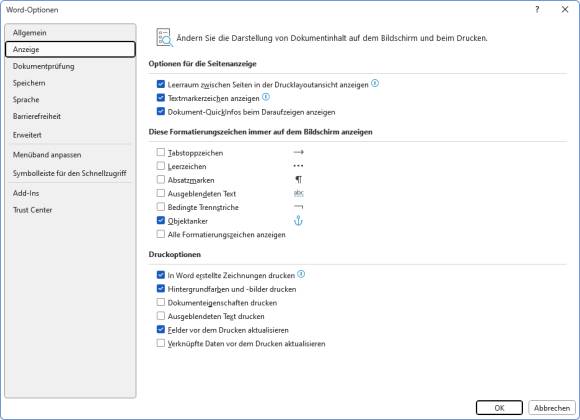Open the Speichern category

click(x=70, y=83)
